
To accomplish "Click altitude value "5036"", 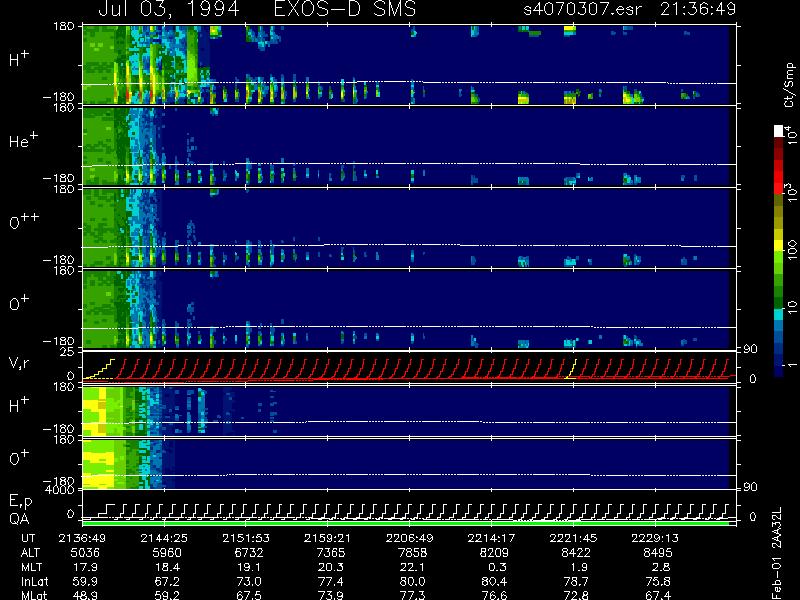I will (x=85, y=553).
